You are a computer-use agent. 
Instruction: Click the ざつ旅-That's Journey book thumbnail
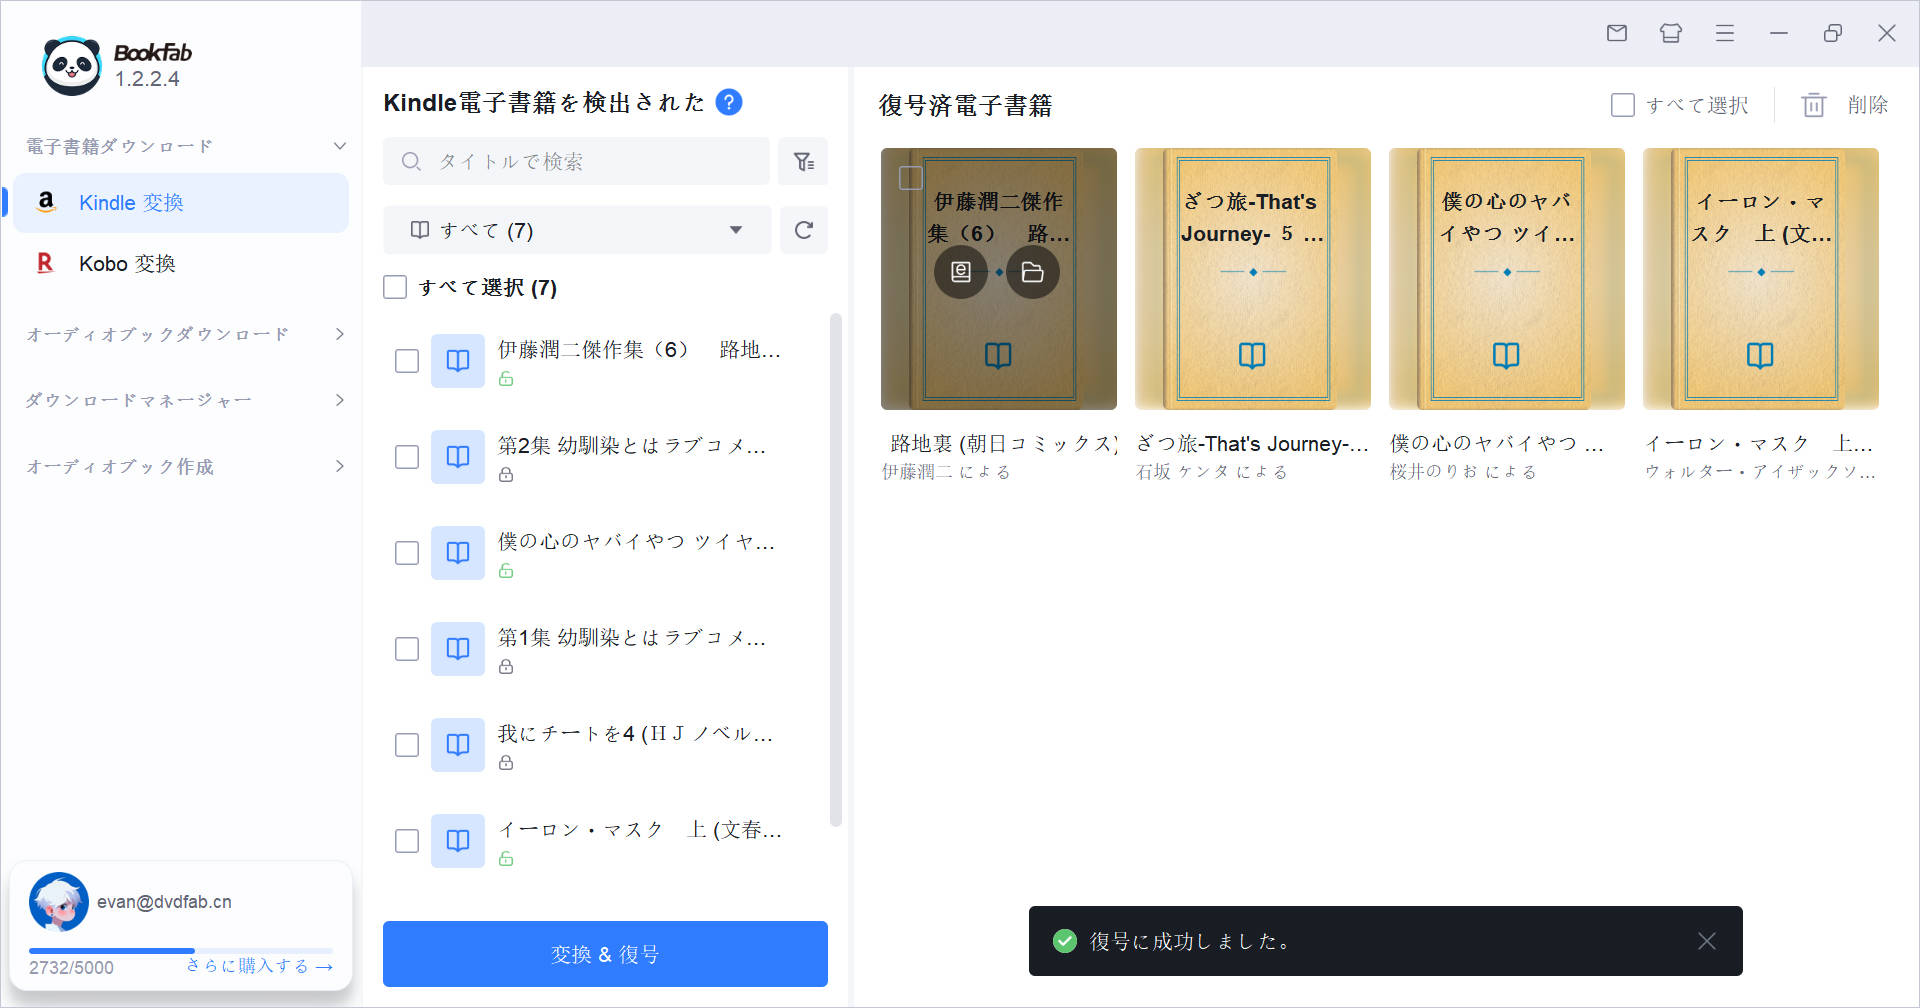click(x=1252, y=278)
